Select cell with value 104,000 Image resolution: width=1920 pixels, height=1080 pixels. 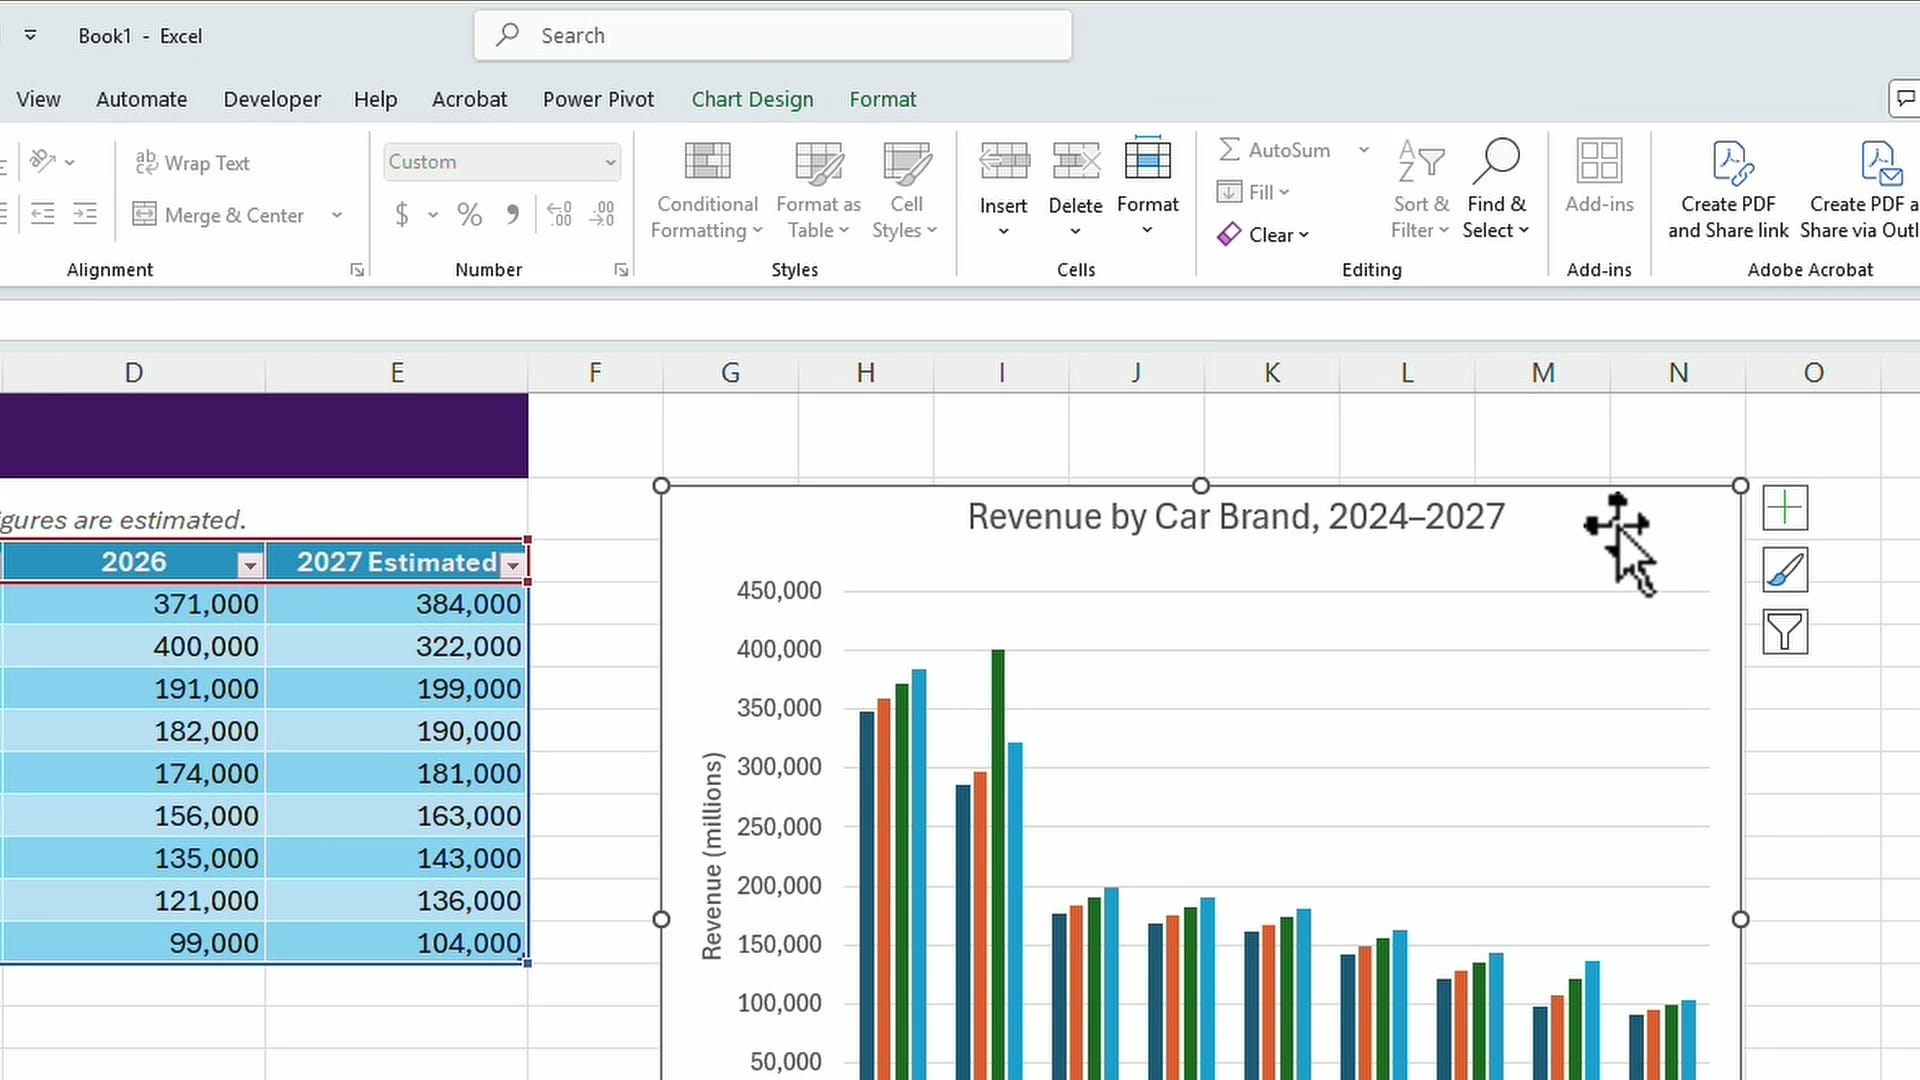pyautogui.click(x=397, y=943)
